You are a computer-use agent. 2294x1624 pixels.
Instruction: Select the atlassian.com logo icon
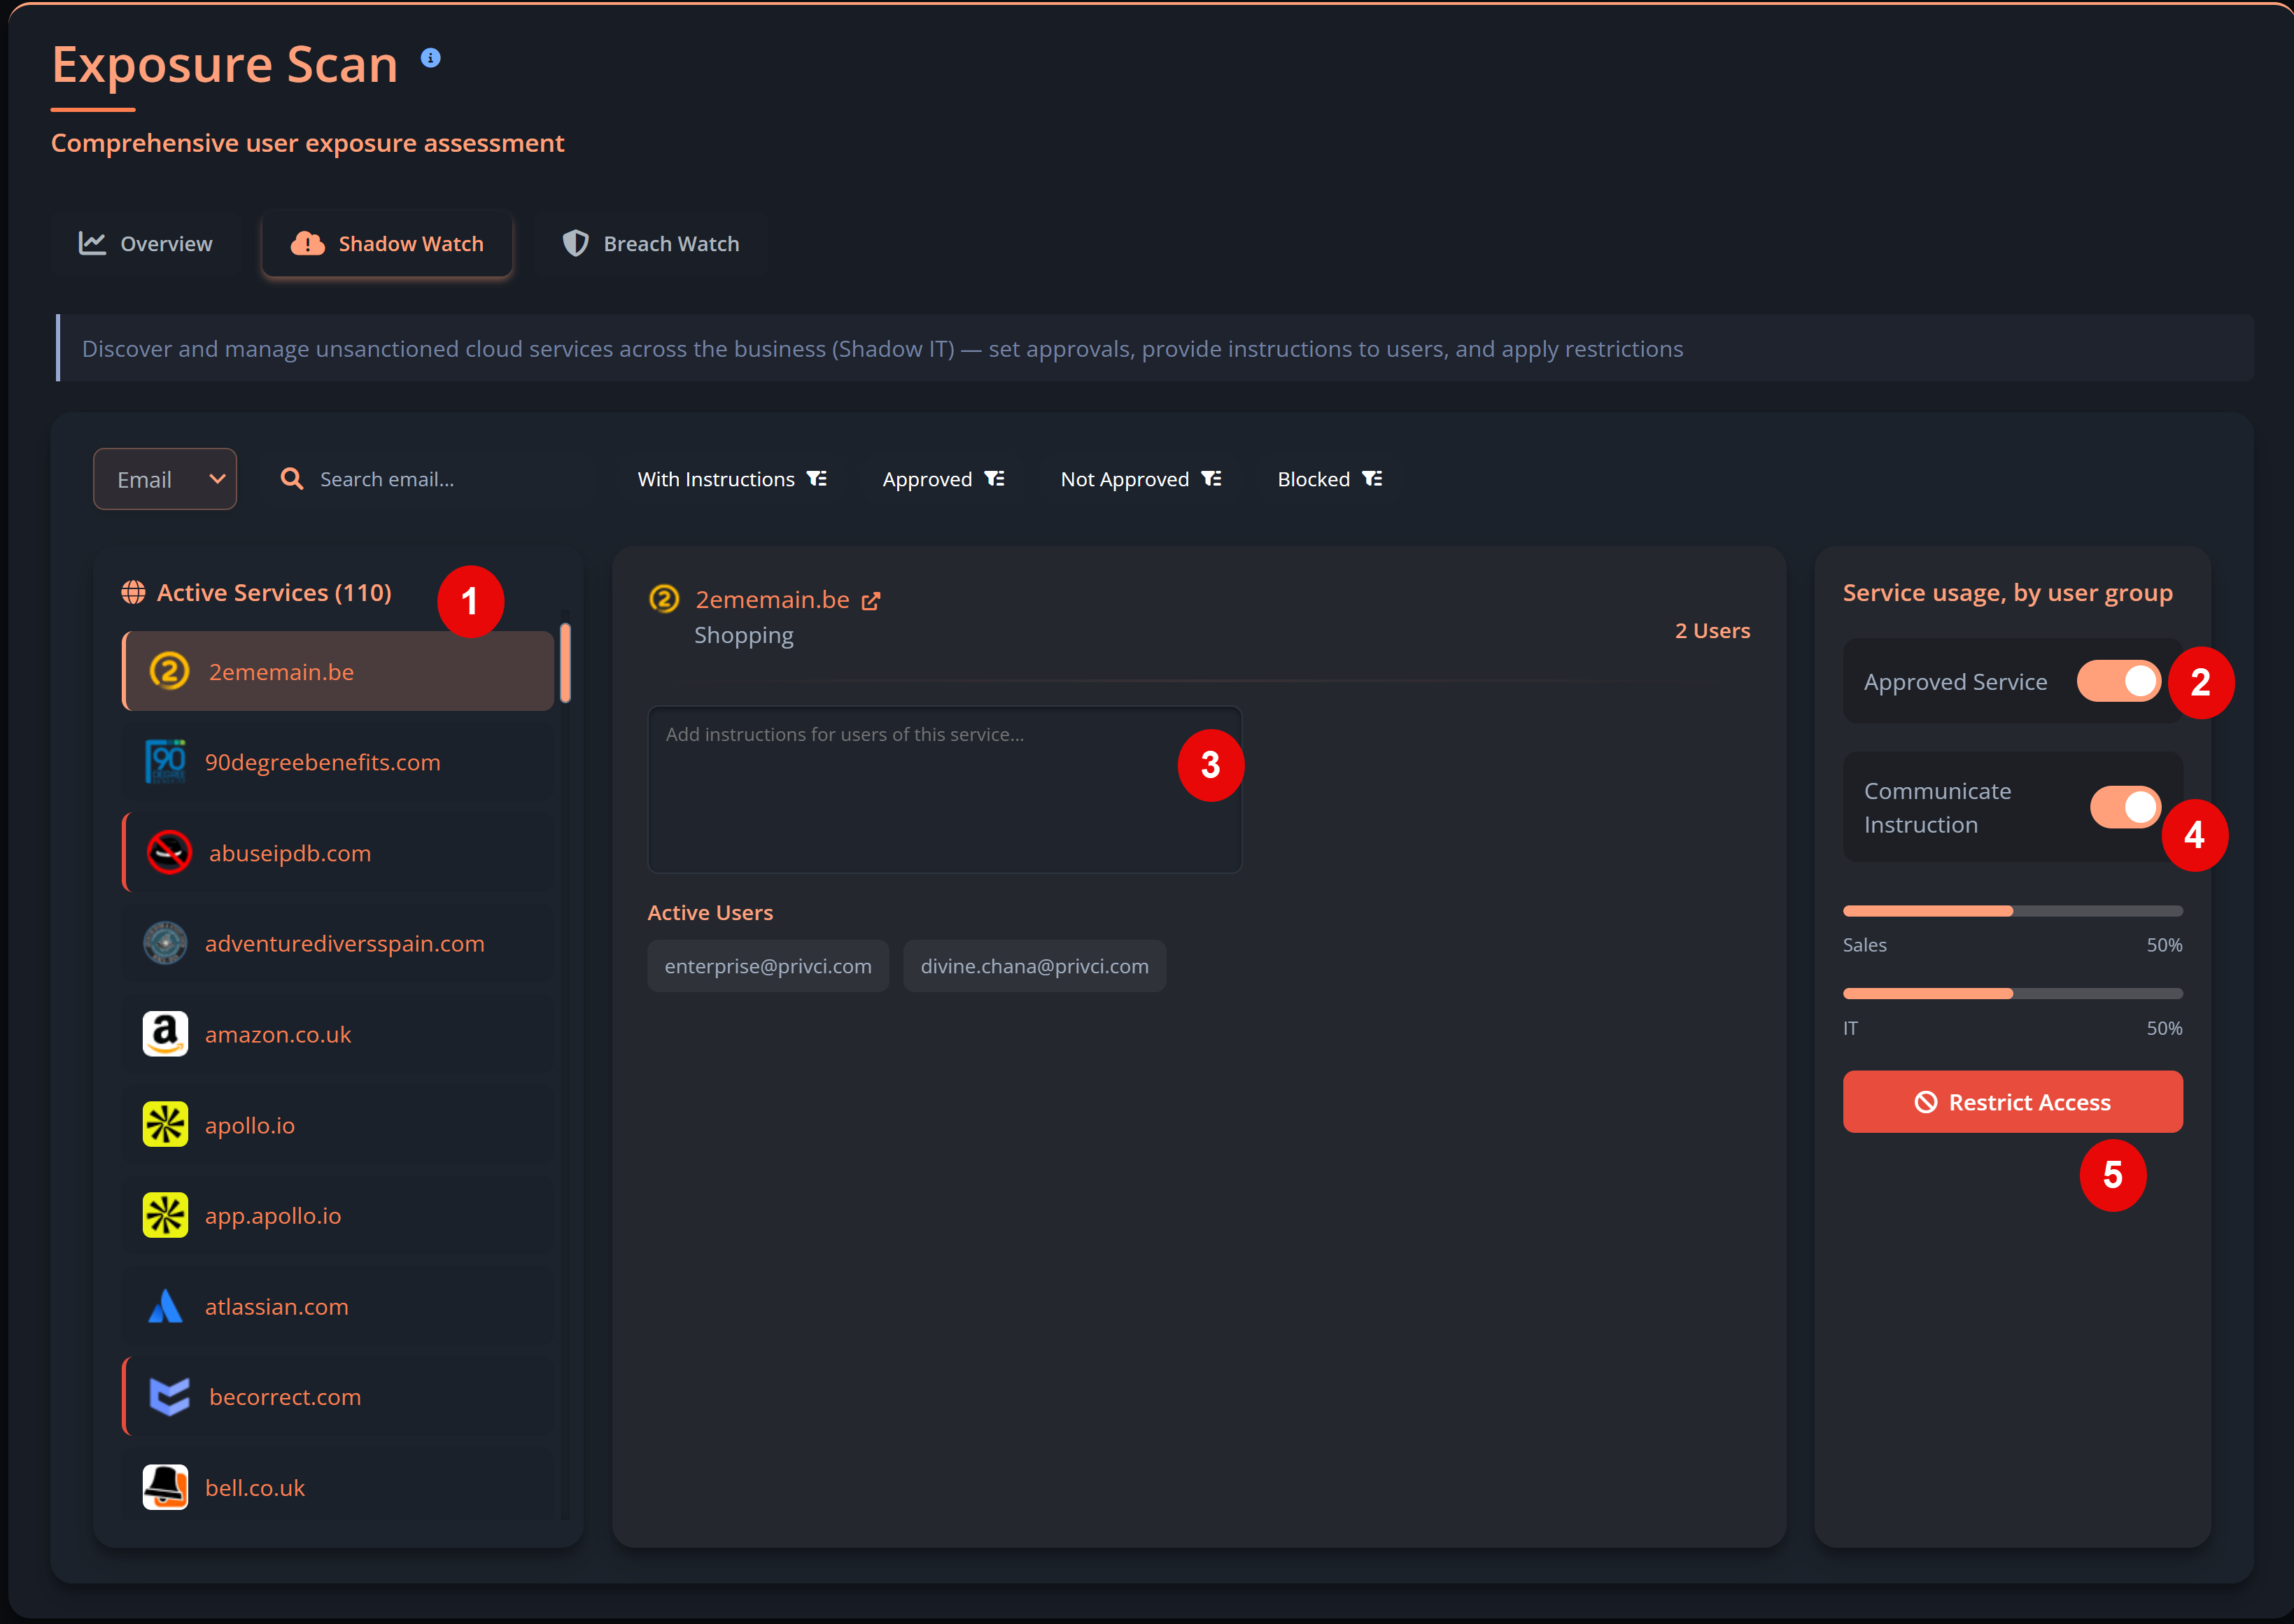click(165, 1306)
